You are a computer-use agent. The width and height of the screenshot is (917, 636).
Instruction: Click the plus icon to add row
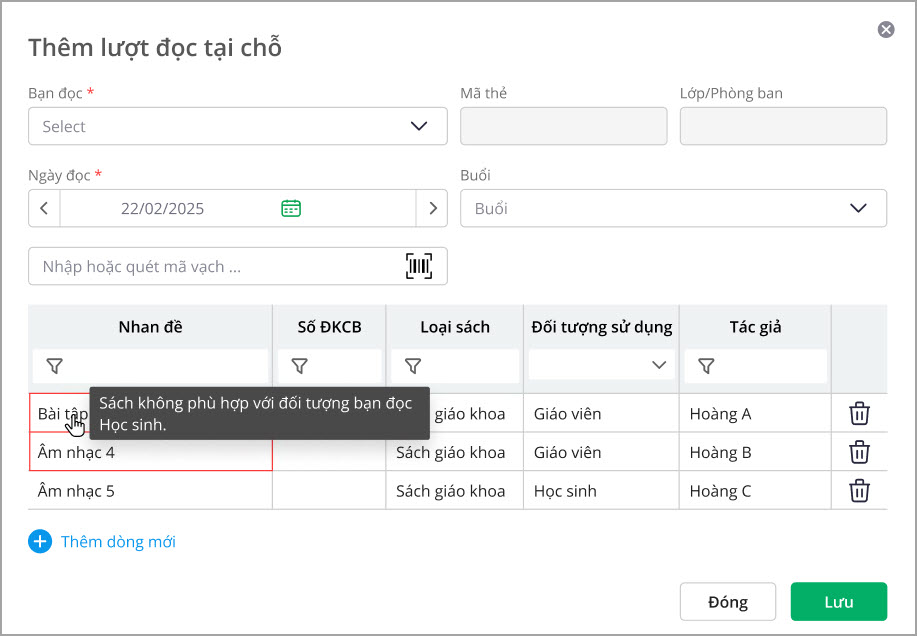(x=40, y=542)
